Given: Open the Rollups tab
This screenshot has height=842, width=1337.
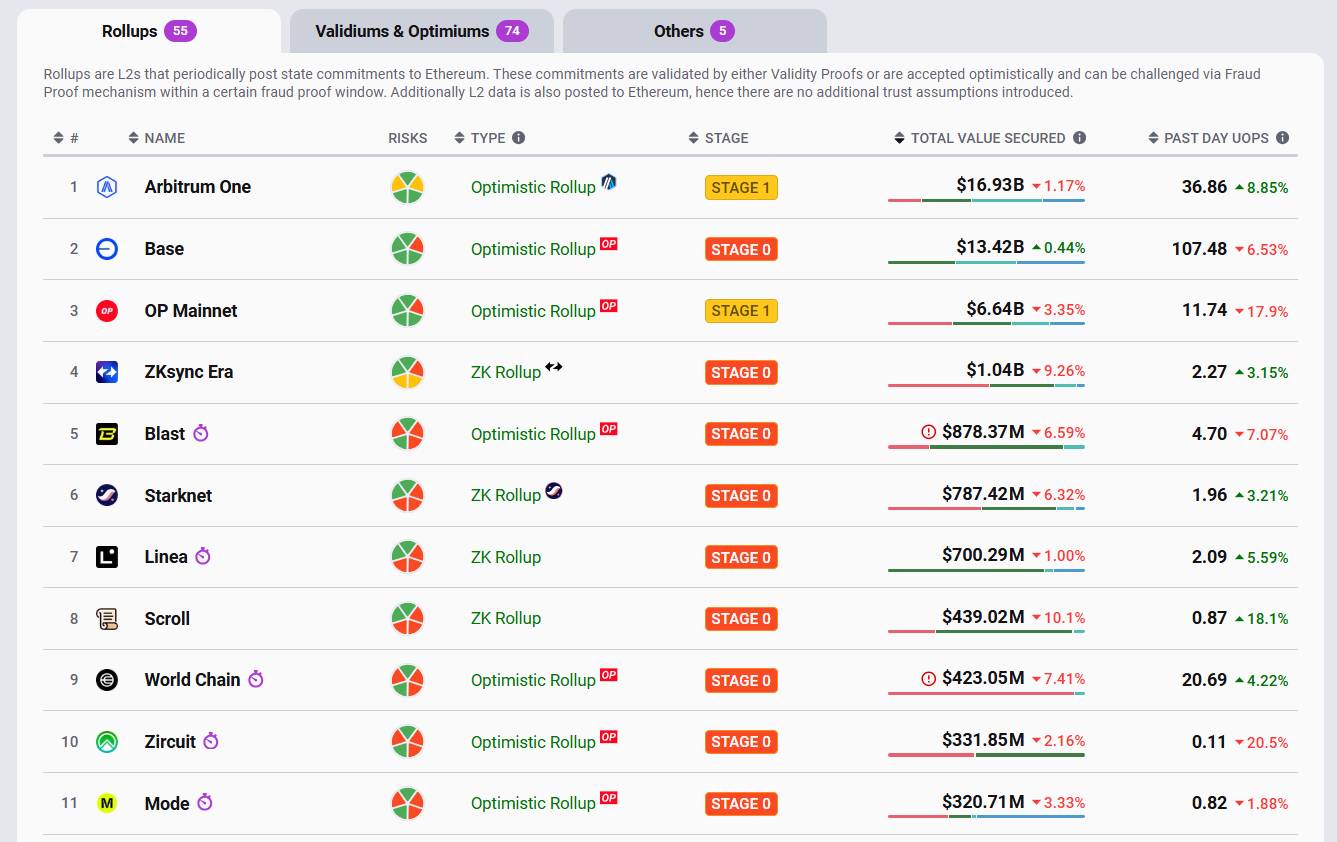Looking at the screenshot, I should click(x=149, y=31).
